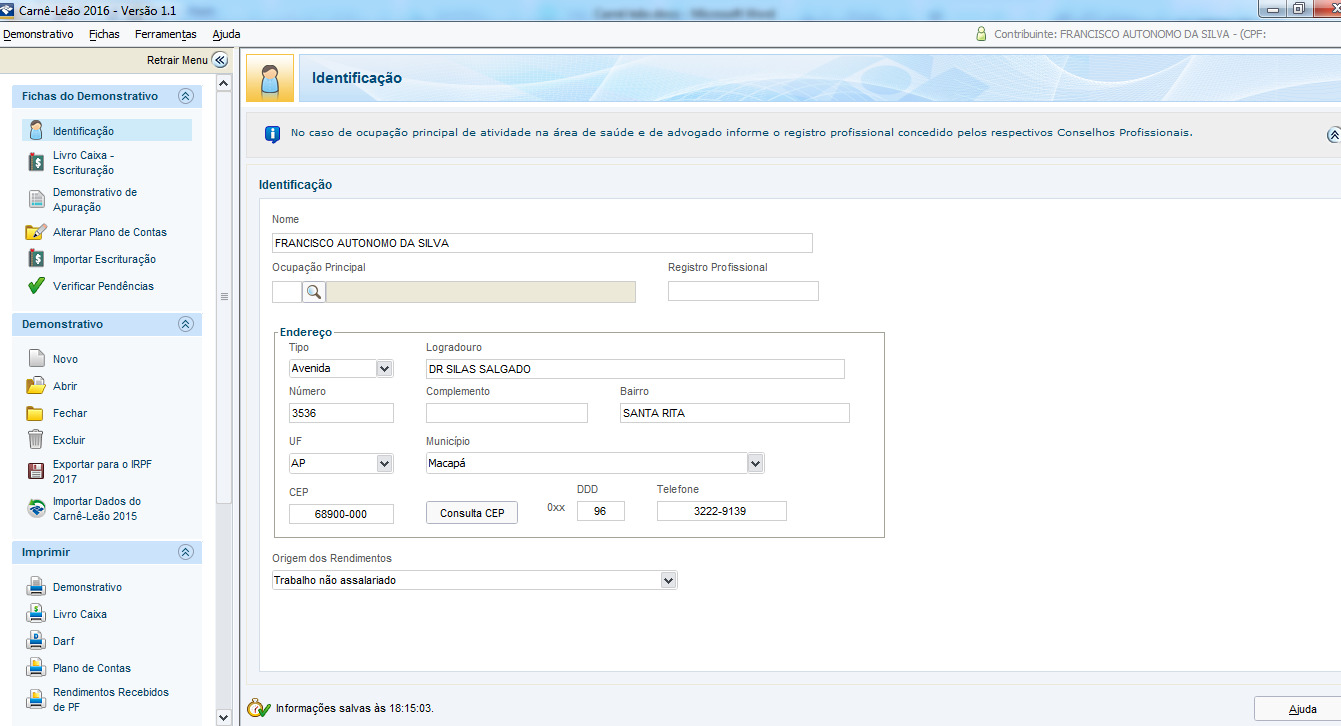Click the green padlock Contribuinte icon
Viewport: 1341px width, 726px height.
[982, 34]
